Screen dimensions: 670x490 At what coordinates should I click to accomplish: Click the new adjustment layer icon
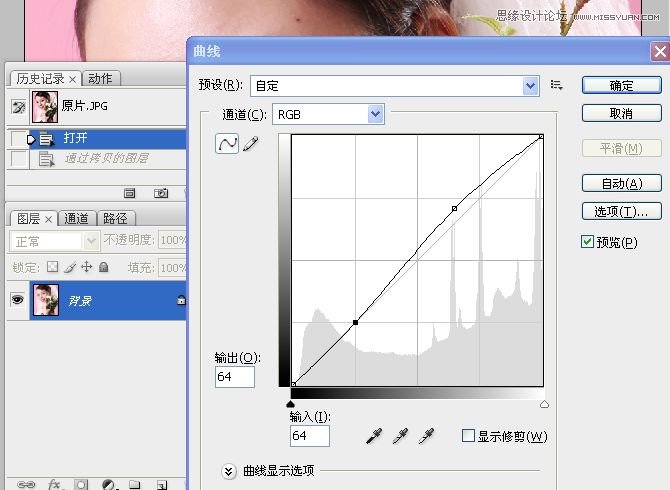pos(109,484)
